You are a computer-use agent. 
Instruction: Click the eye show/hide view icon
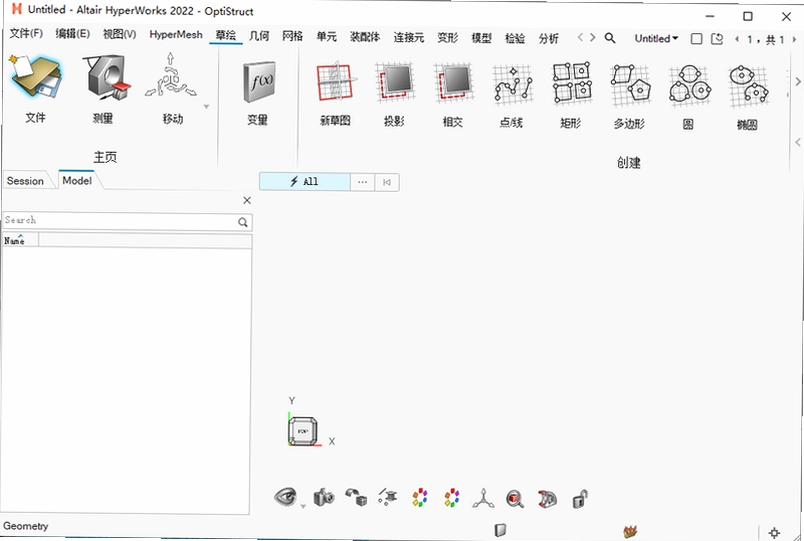pos(286,496)
